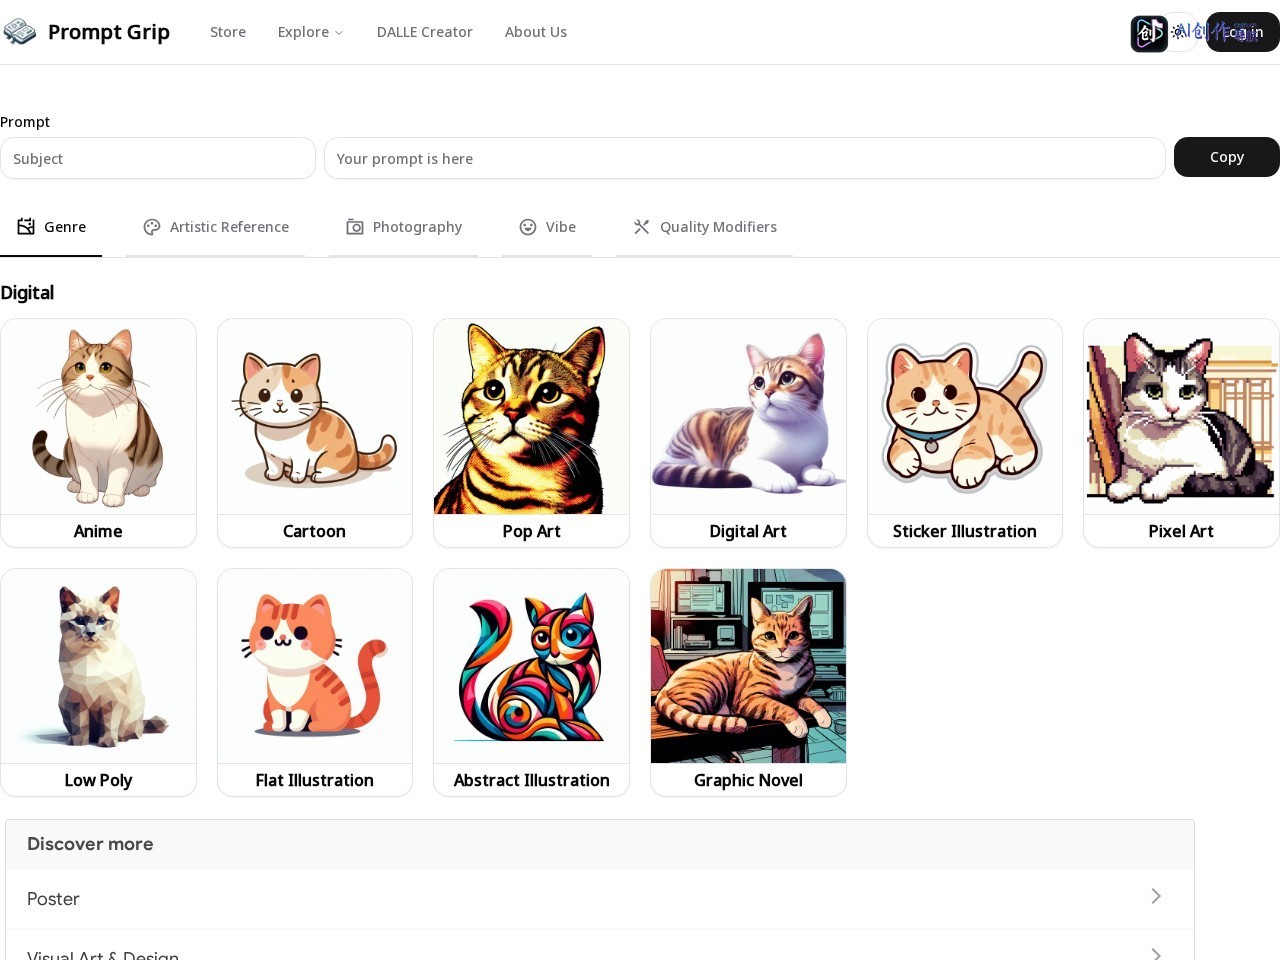1280x960 pixels.
Task: Choose the Flat Illustration card
Action: pos(315,683)
